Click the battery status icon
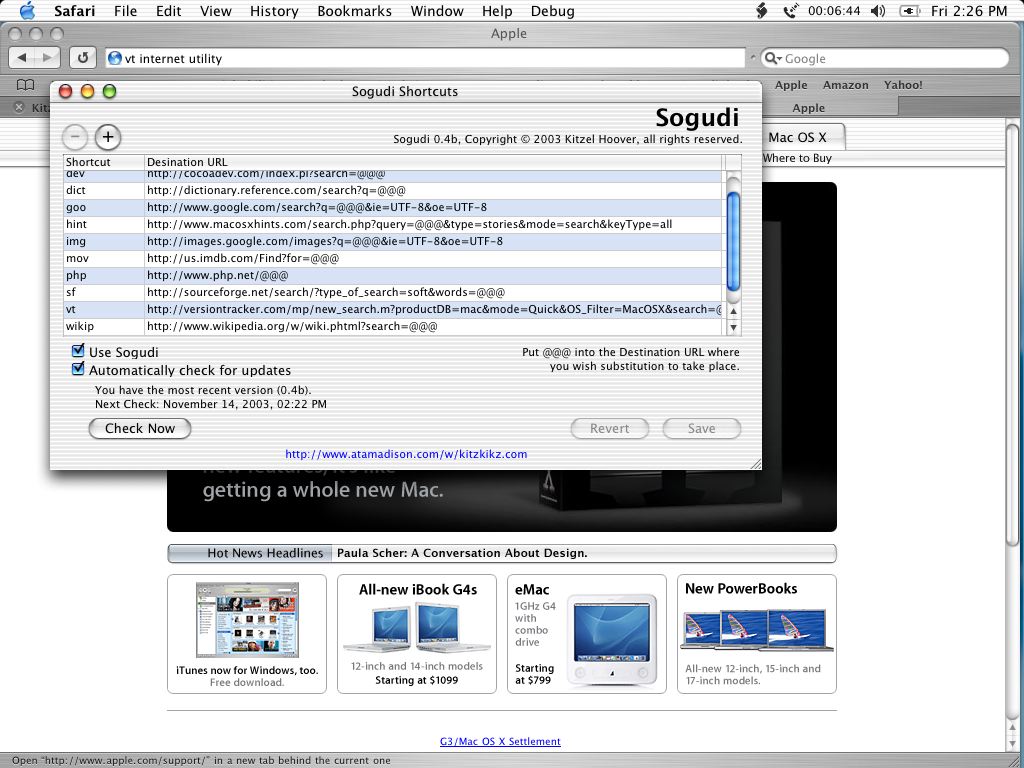This screenshot has width=1024, height=768. point(910,10)
